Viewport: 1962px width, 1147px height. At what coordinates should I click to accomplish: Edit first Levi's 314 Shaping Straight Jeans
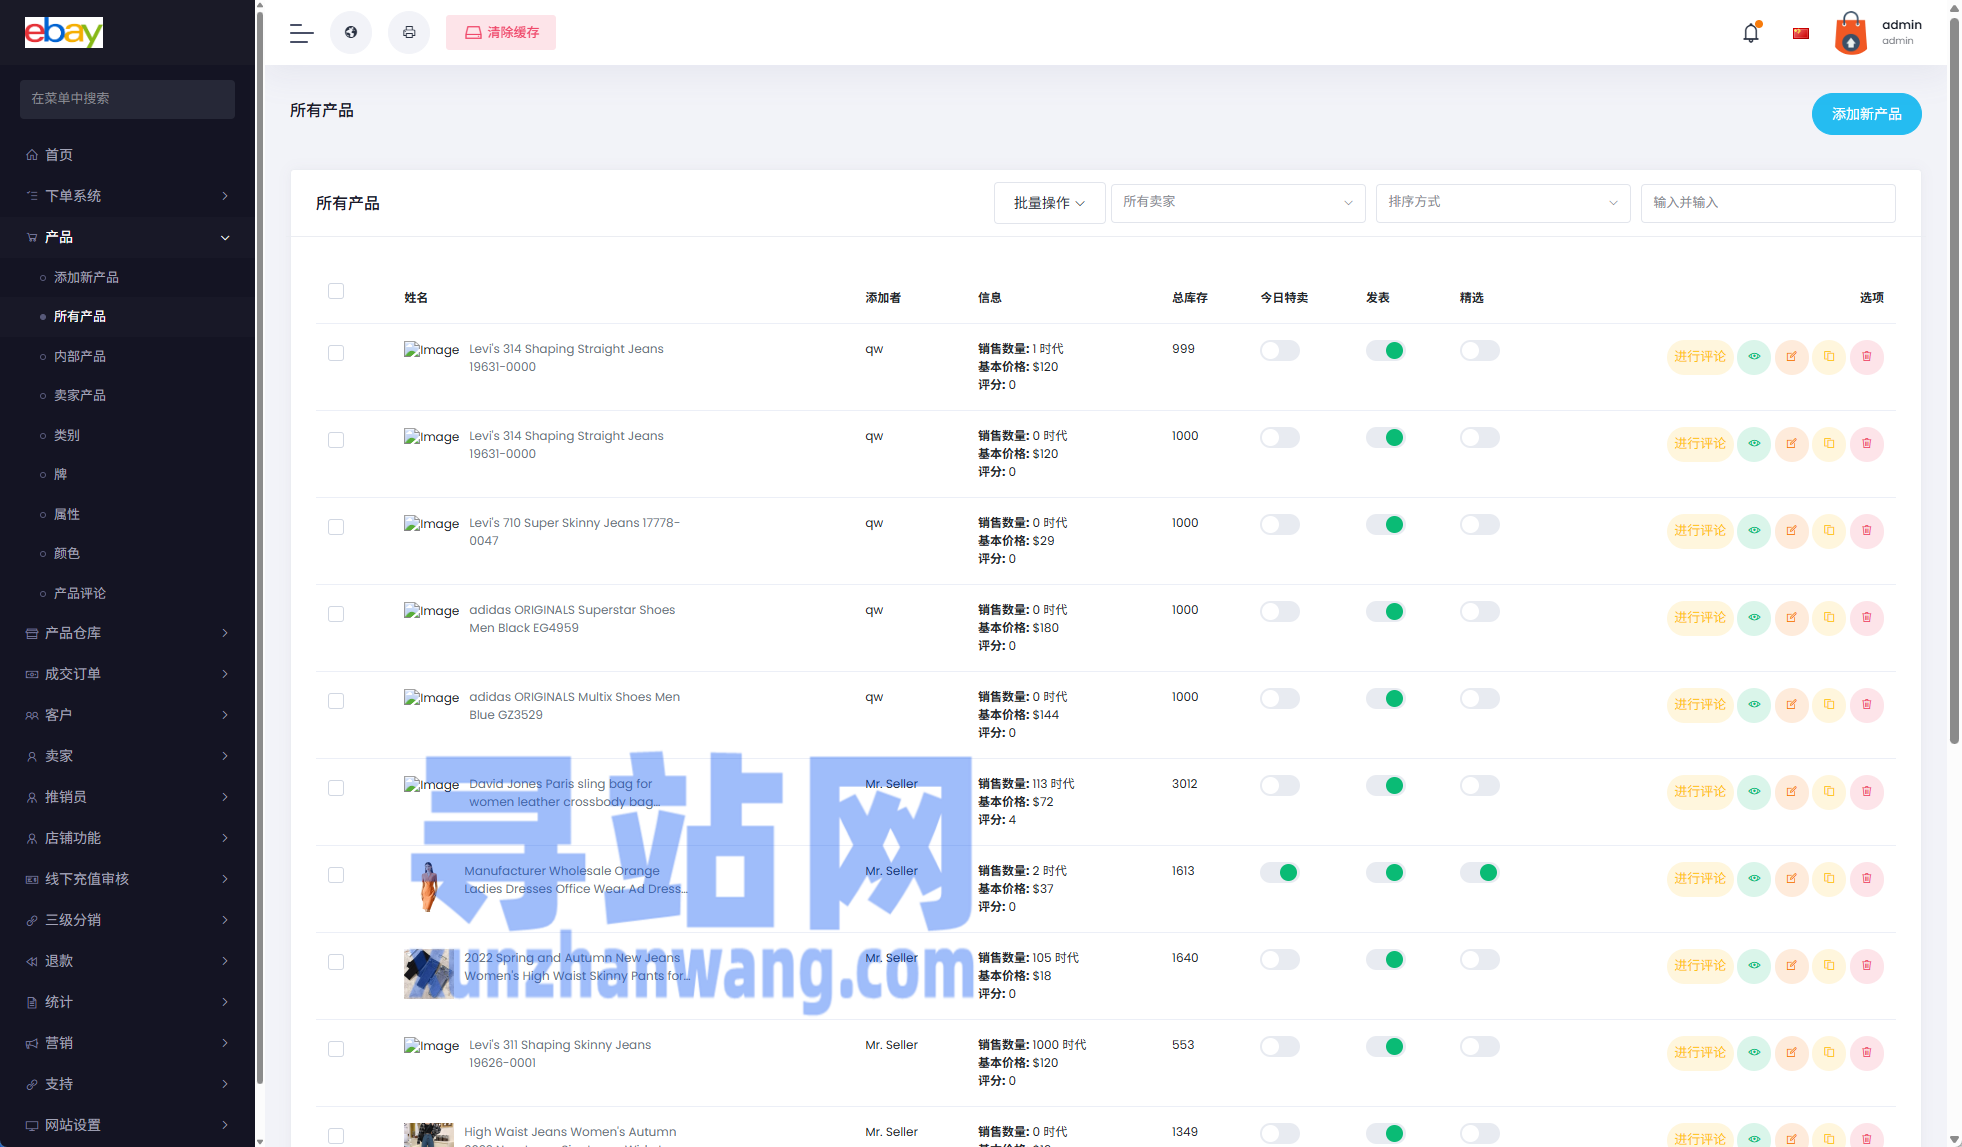1791,357
